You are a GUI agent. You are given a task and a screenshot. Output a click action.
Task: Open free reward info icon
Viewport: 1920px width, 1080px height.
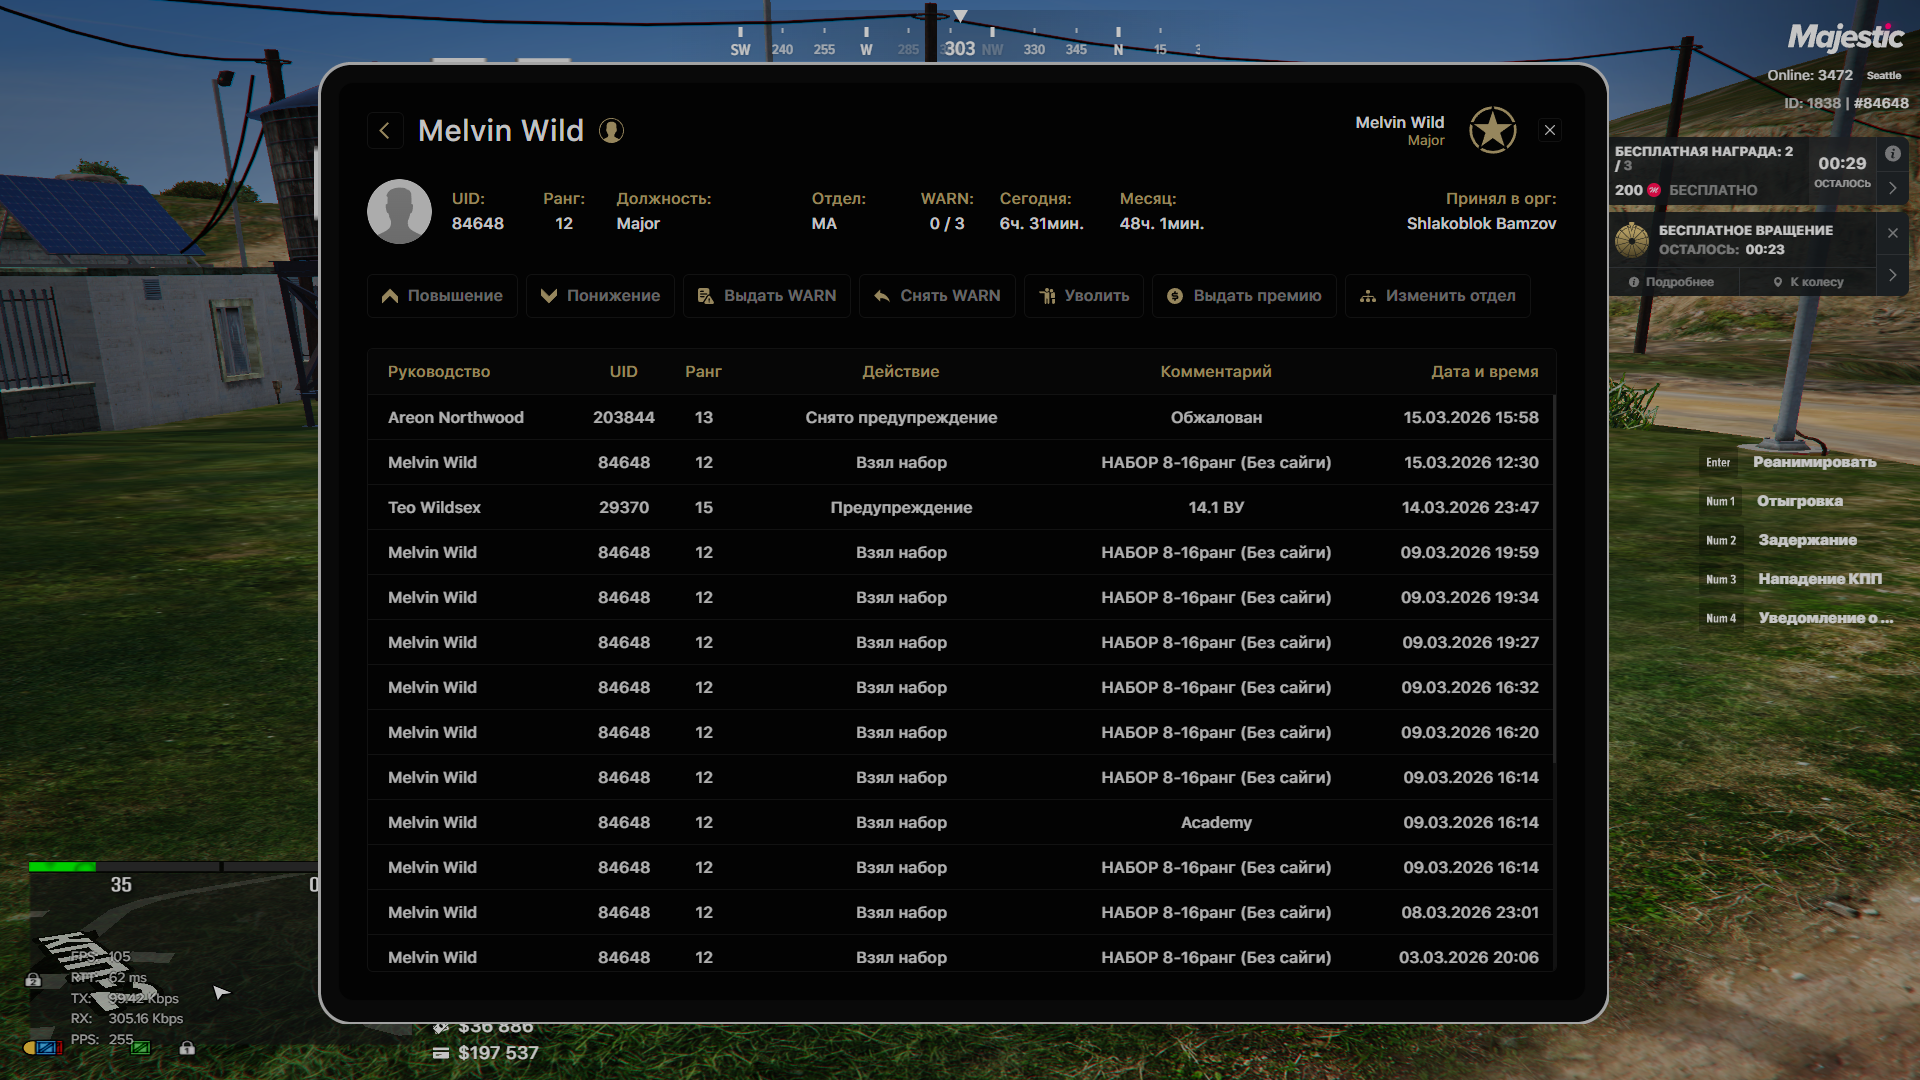1892,153
